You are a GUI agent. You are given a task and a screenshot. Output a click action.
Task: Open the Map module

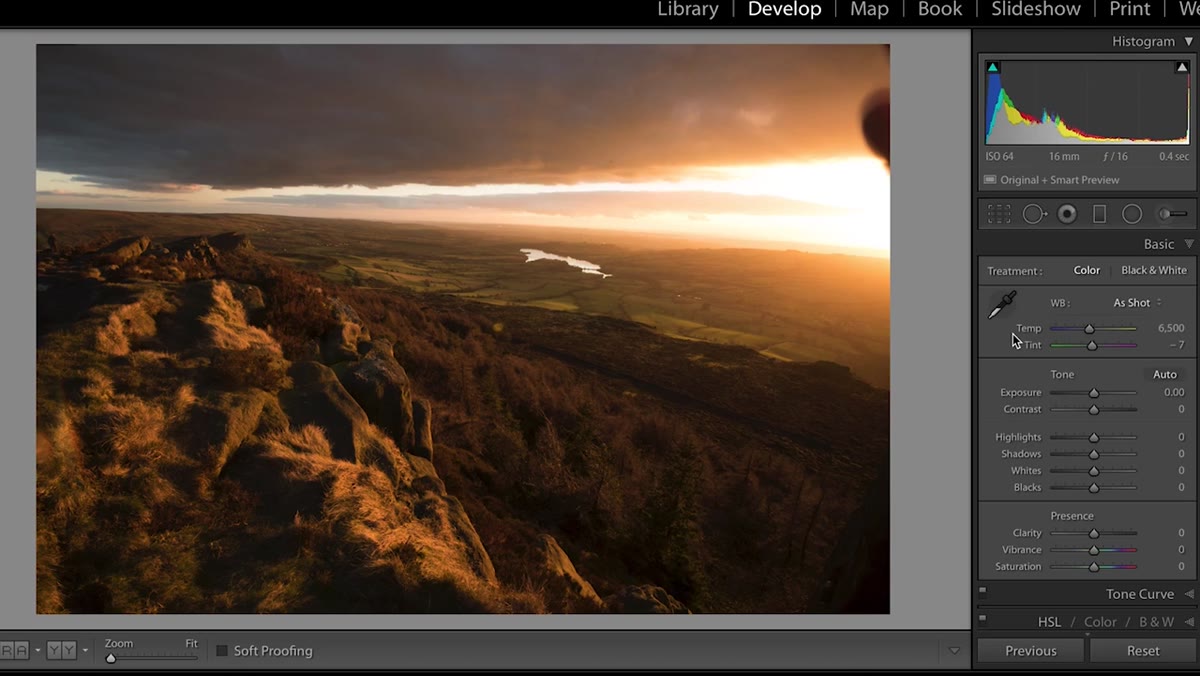[x=869, y=9]
